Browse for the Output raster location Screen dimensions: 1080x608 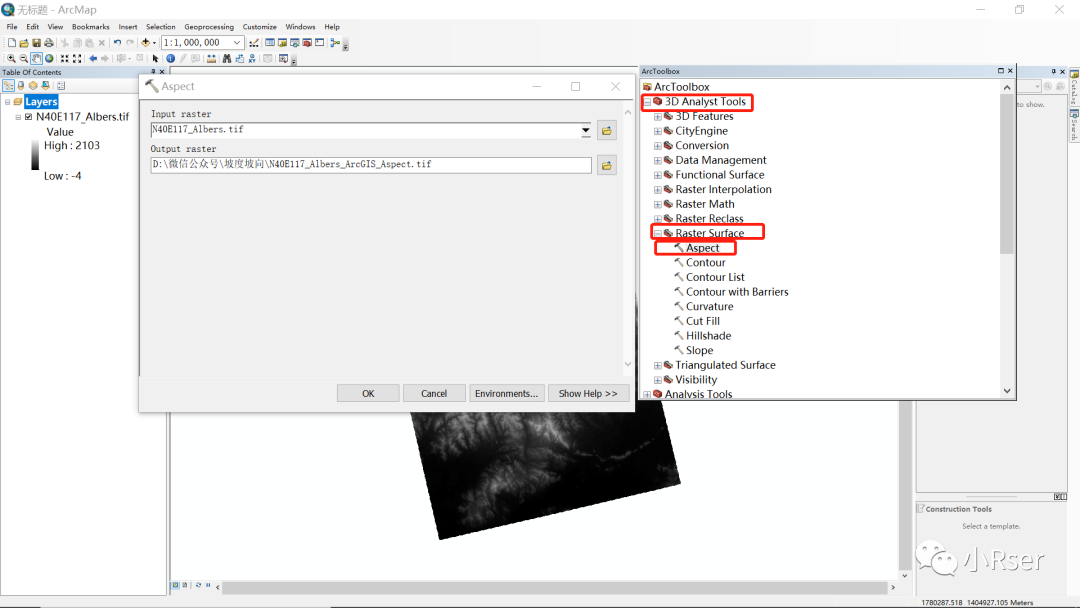pyautogui.click(x=607, y=165)
